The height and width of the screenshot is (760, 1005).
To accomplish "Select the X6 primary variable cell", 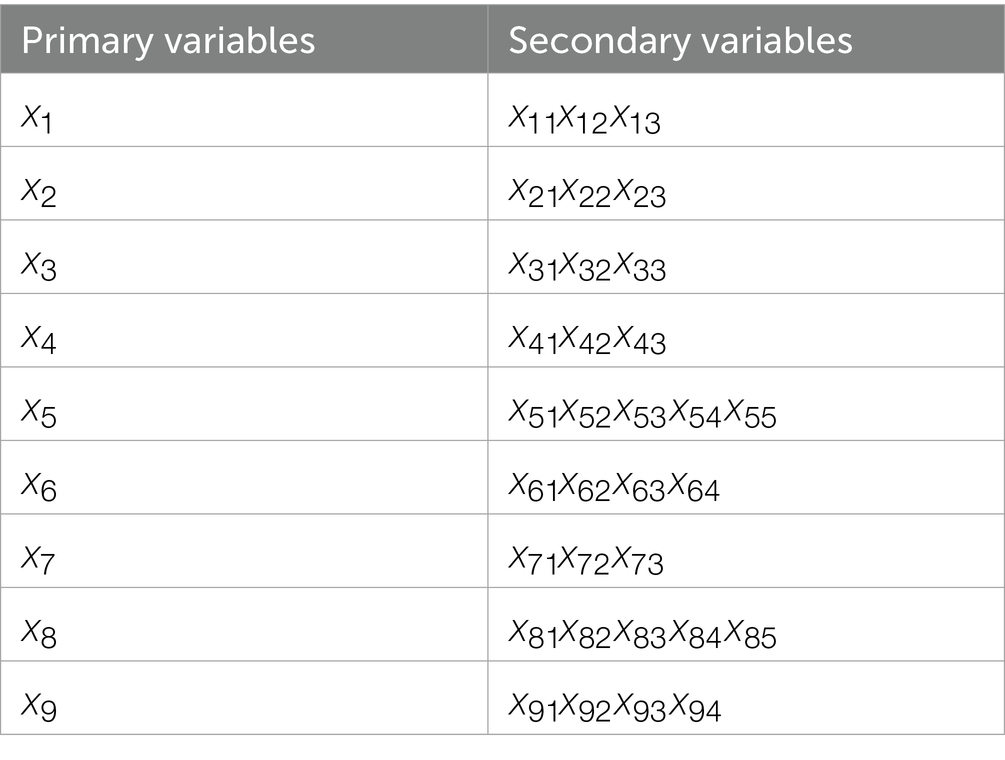I will 40,487.
